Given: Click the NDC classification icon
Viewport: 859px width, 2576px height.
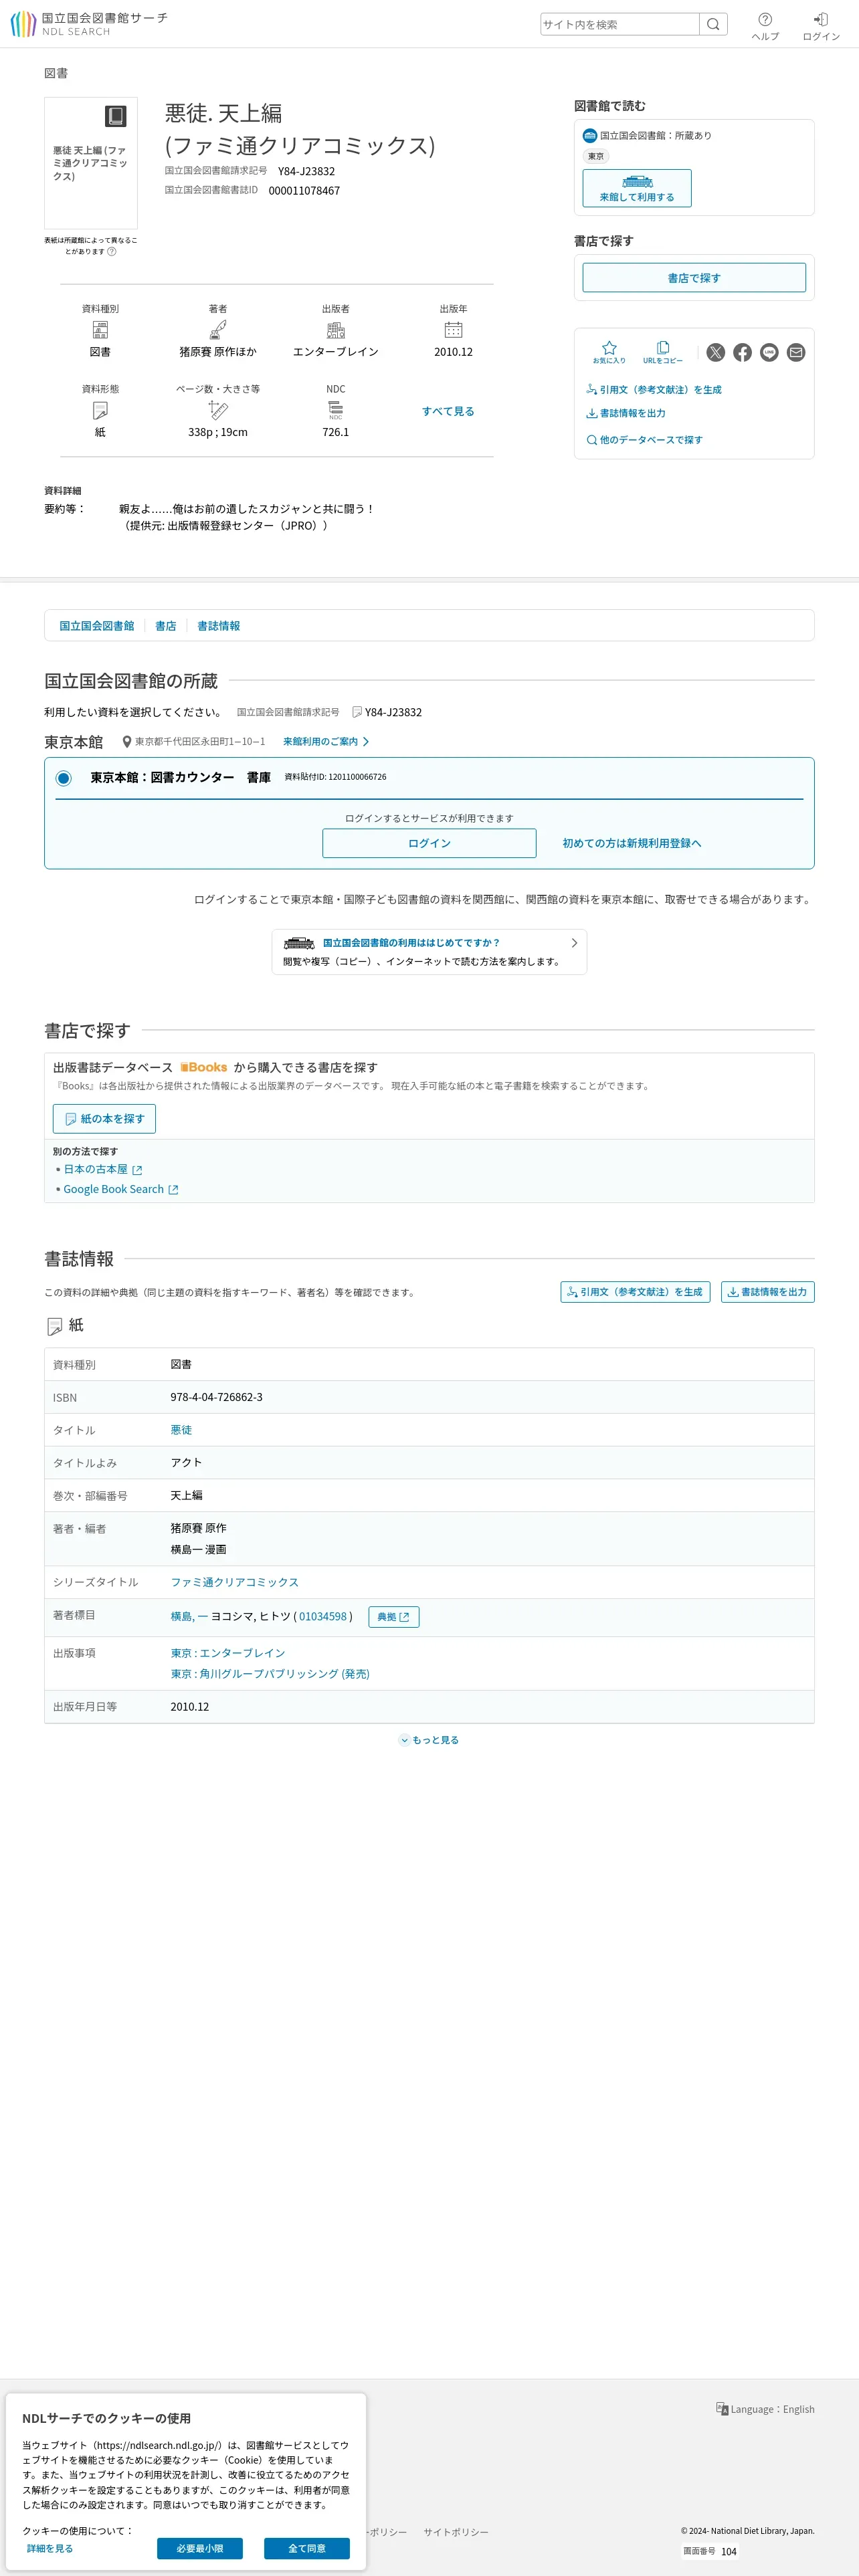Looking at the screenshot, I should click(x=336, y=410).
